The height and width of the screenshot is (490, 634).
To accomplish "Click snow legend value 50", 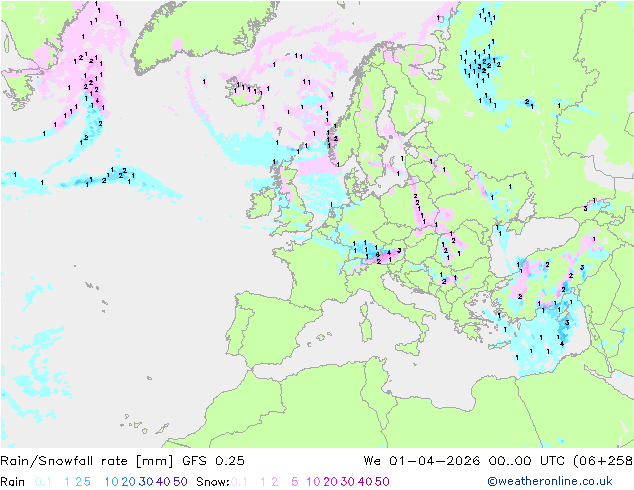I will pos(383,482).
